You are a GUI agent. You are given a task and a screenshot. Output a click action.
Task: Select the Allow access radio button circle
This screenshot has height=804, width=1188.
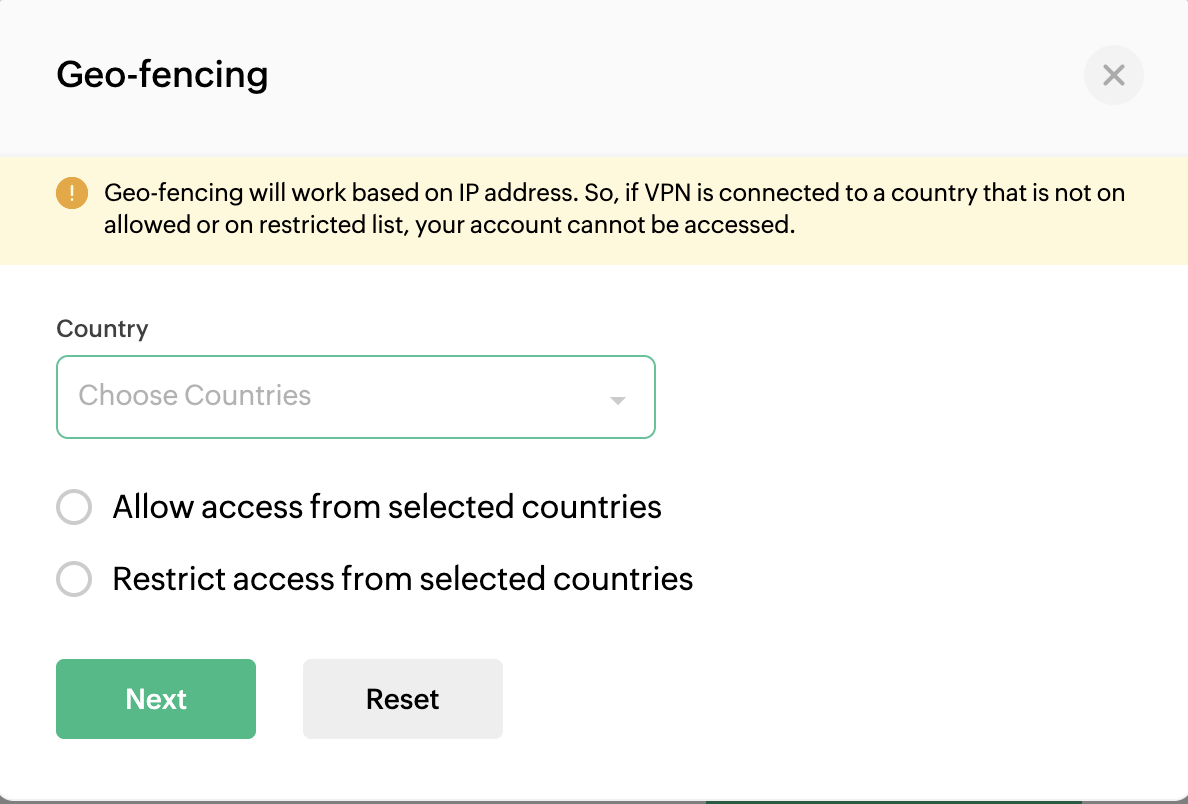click(x=74, y=507)
